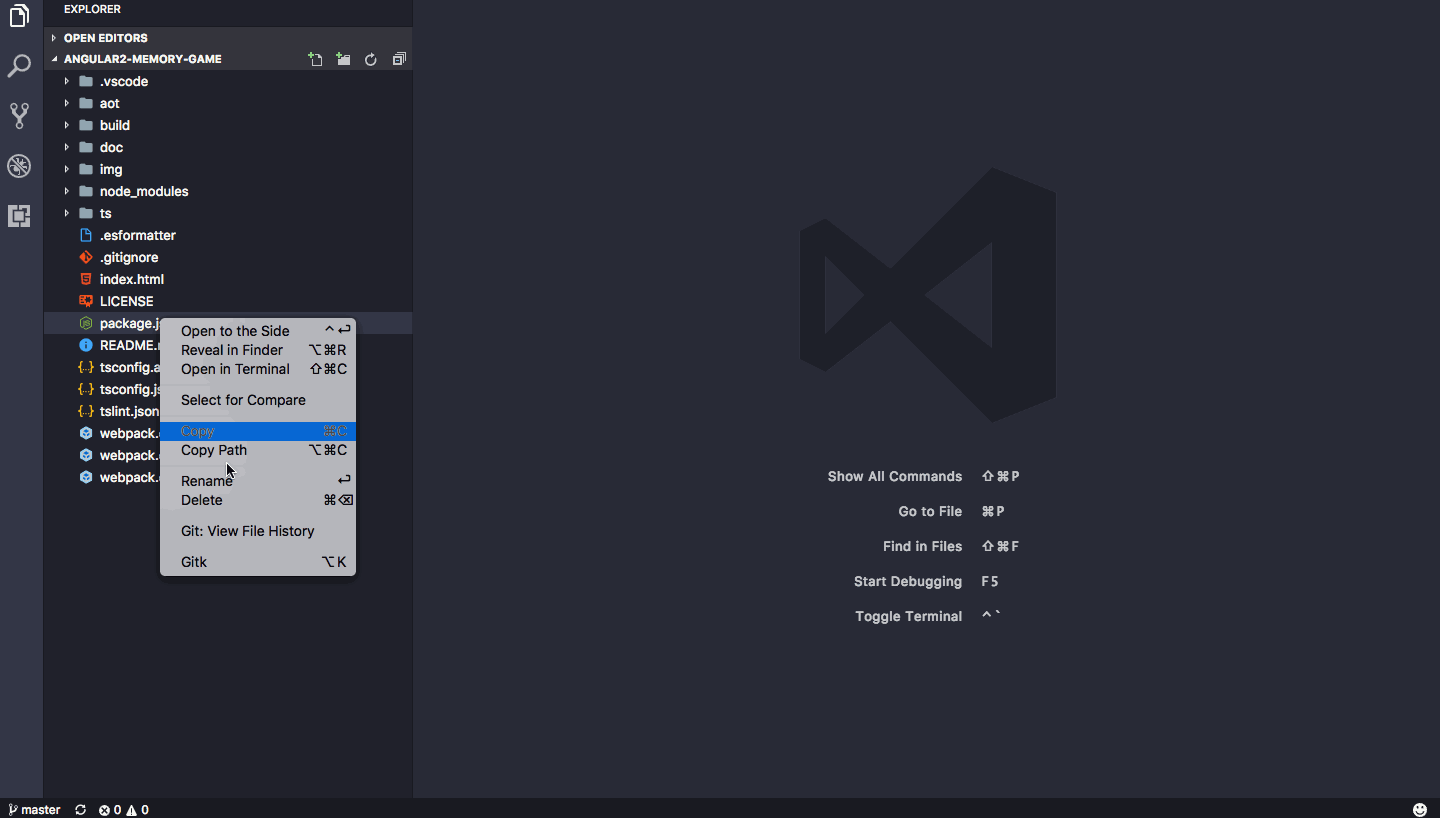This screenshot has width=1440, height=818.
Task: Collapse all folders in explorer
Action: (399, 59)
